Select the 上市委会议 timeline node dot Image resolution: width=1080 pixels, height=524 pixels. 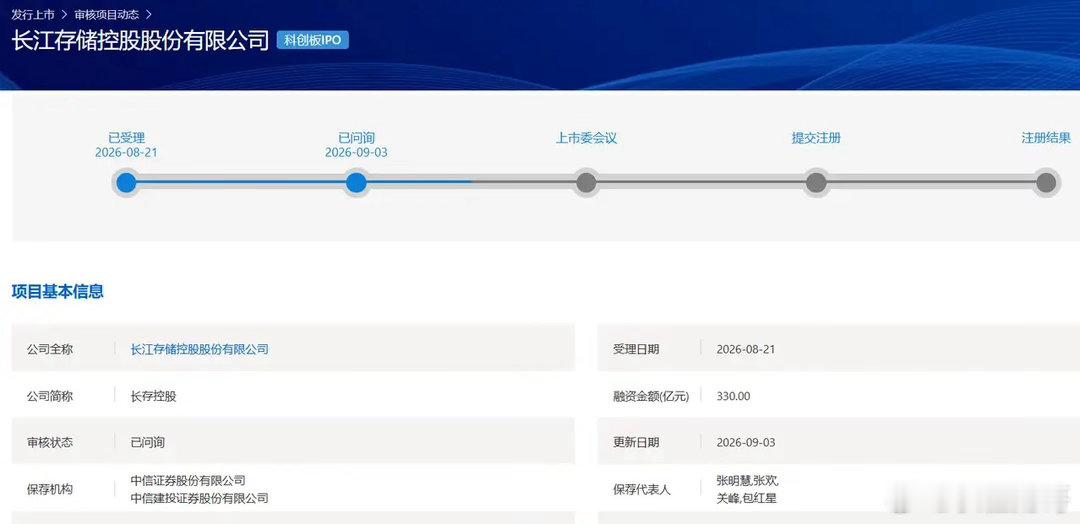tap(586, 182)
